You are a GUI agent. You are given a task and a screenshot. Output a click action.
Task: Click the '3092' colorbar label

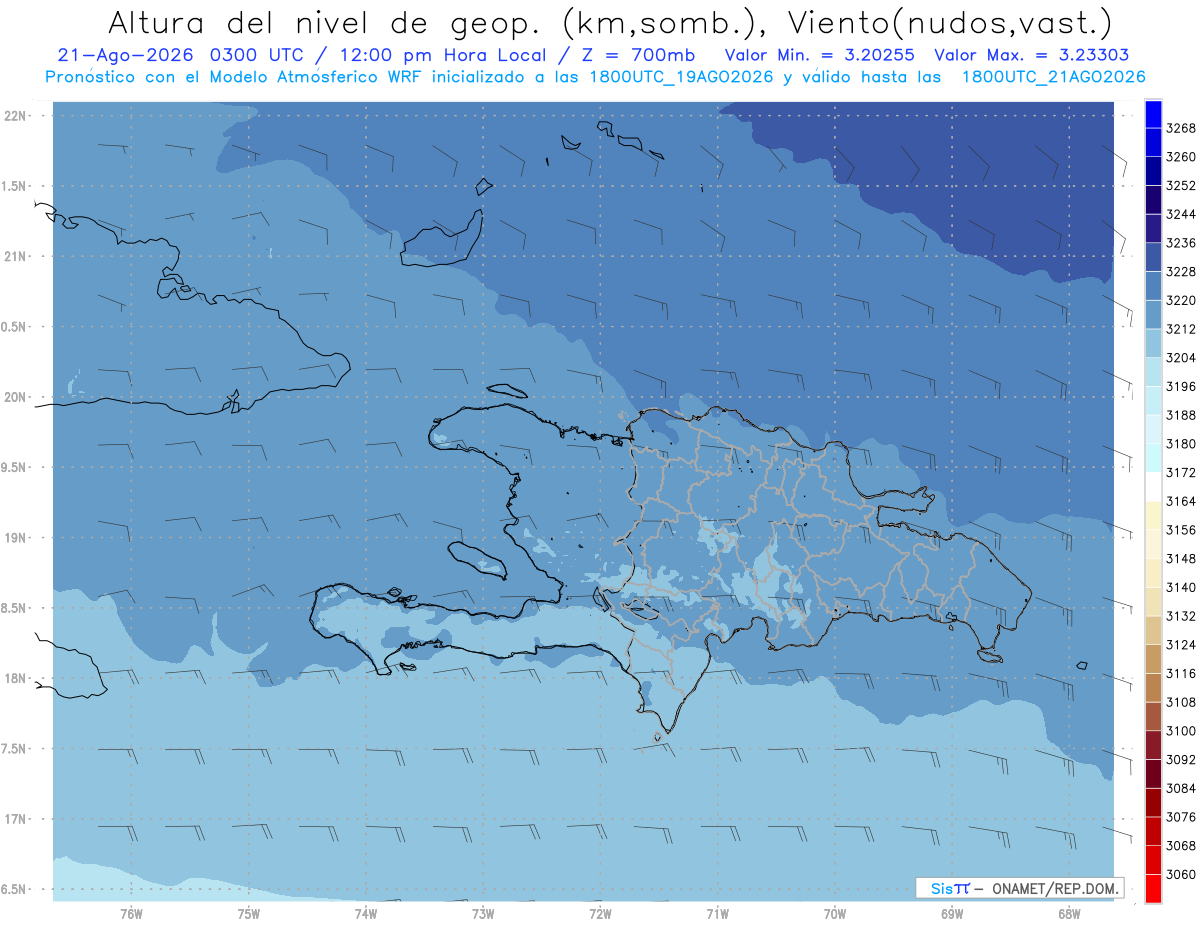[x=1181, y=759]
